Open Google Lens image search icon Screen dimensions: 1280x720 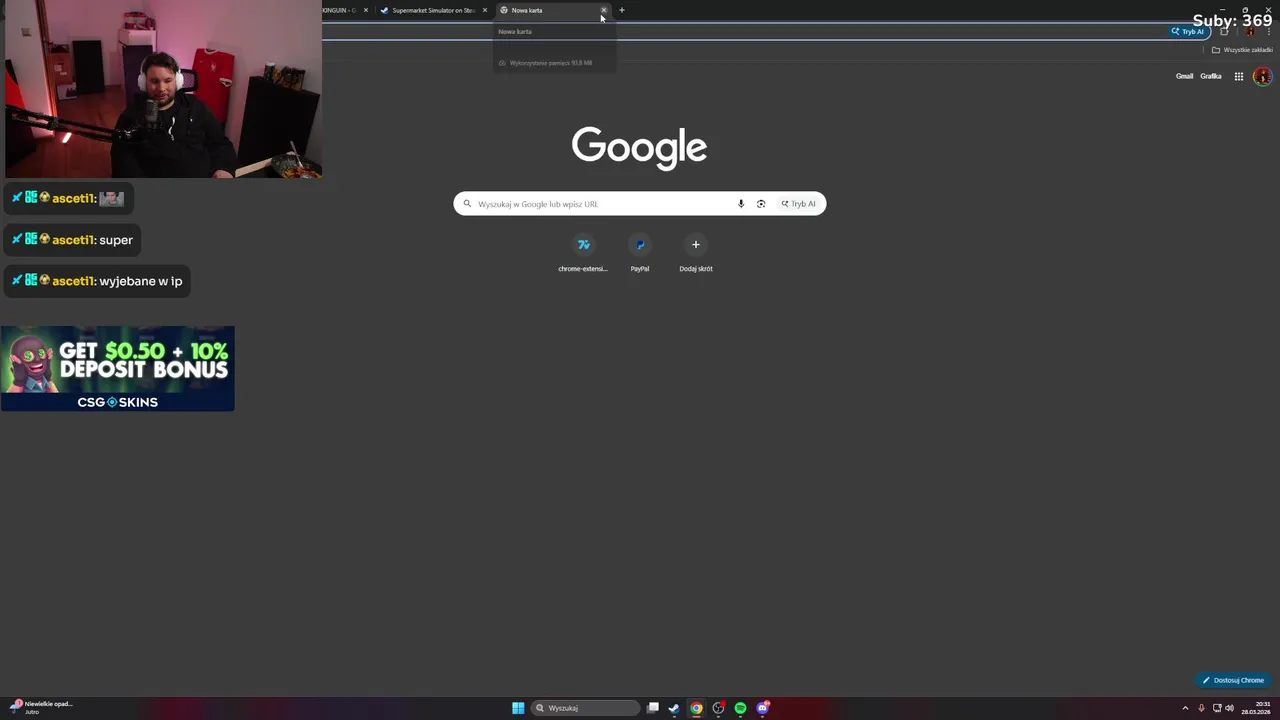coord(761,204)
